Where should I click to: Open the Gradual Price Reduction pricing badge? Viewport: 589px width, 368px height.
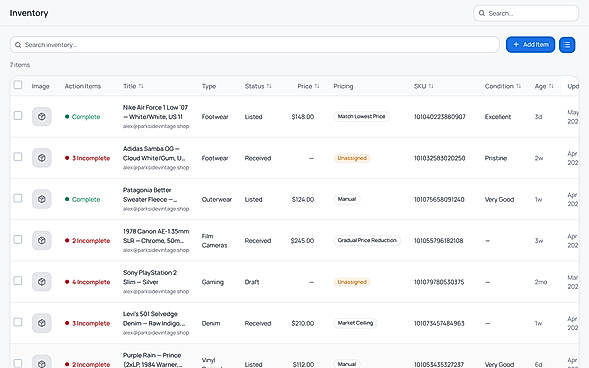tap(367, 240)
